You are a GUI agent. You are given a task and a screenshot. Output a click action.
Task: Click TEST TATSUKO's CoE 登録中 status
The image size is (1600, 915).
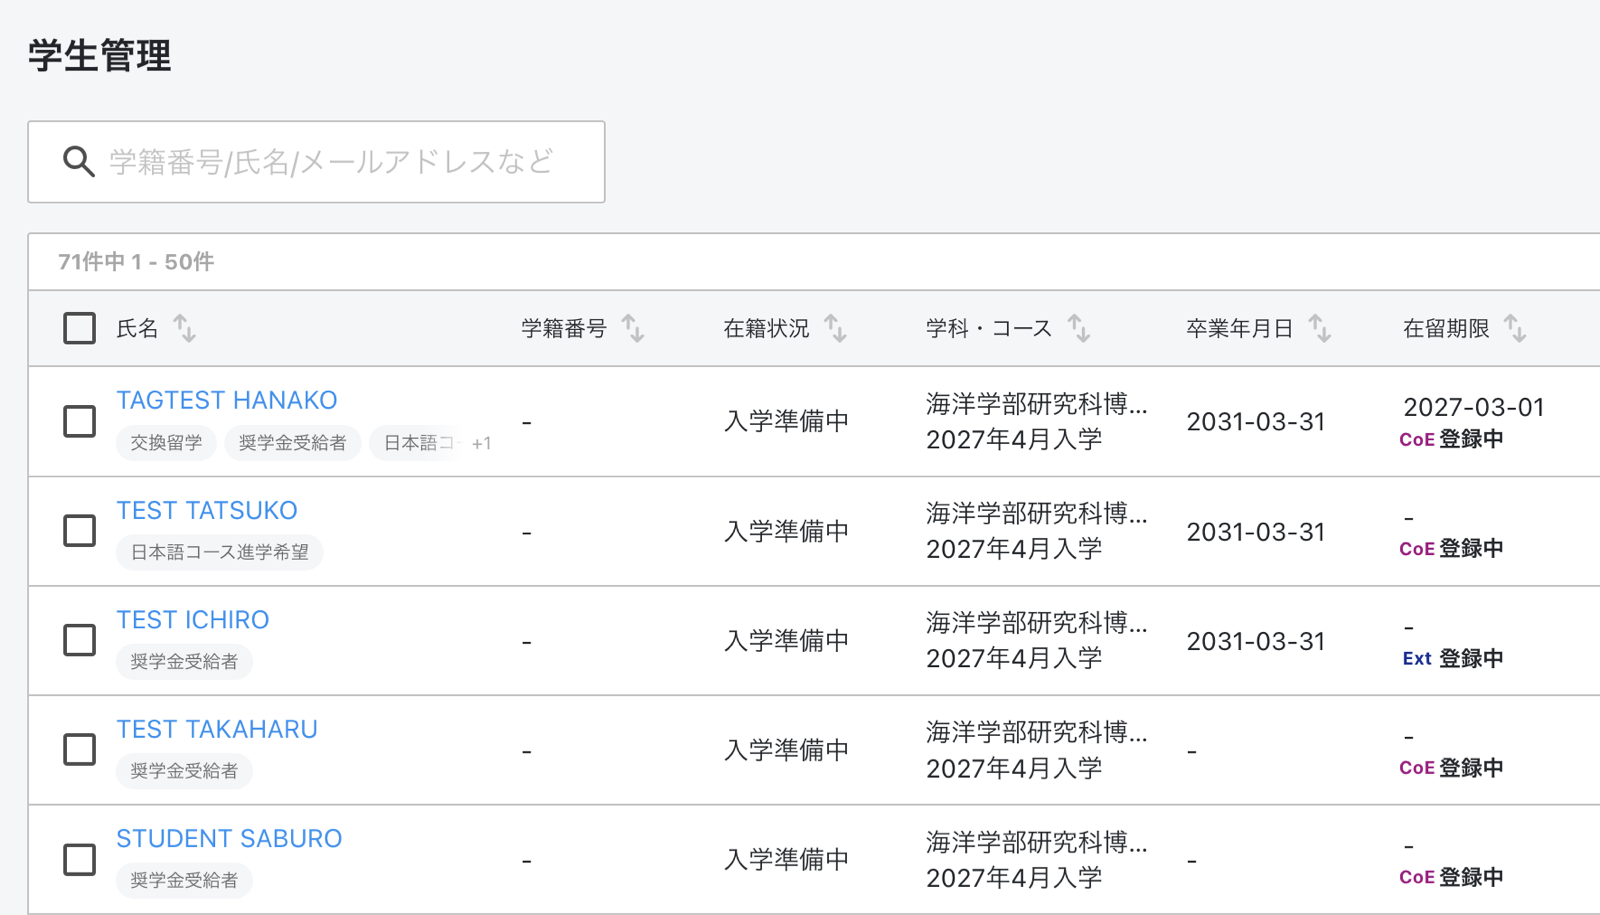coord(1451,548)
